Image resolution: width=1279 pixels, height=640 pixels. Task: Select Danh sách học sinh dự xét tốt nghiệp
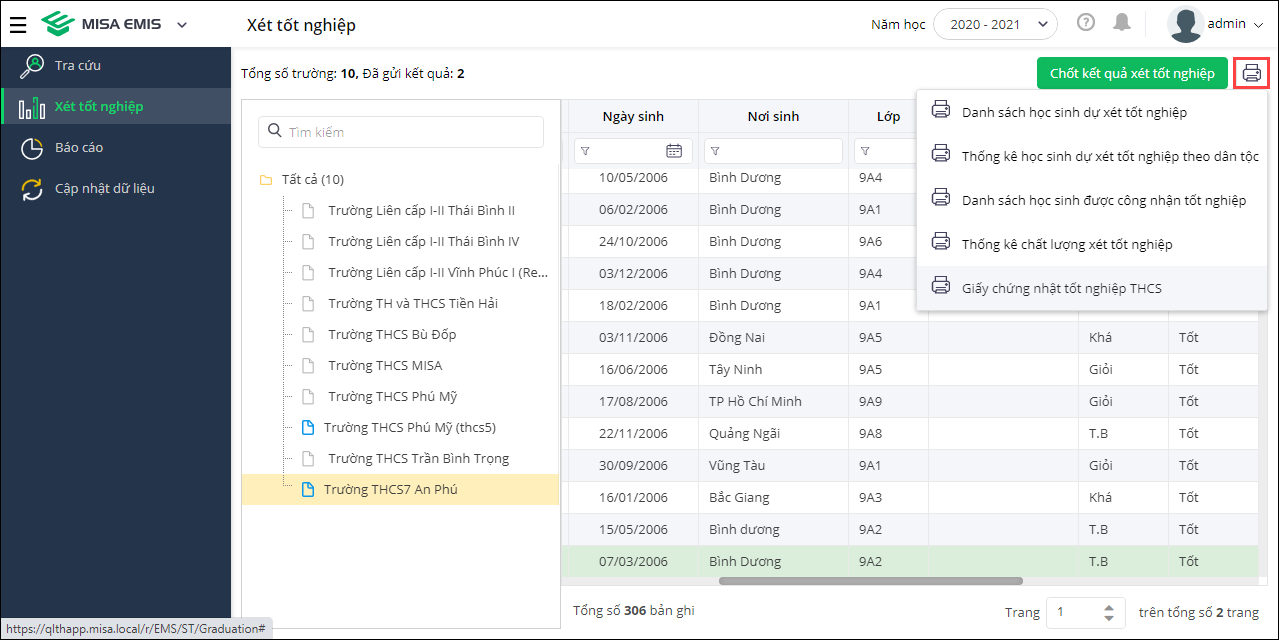(x=1074, y=113)
